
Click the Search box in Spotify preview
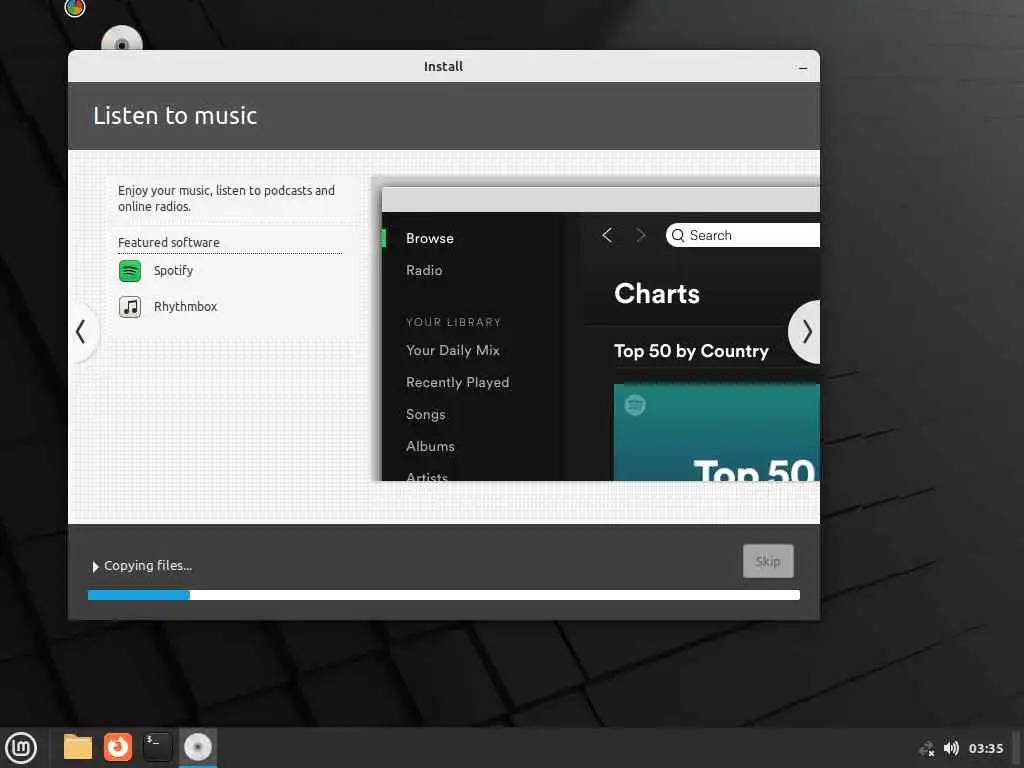point(743,235)
